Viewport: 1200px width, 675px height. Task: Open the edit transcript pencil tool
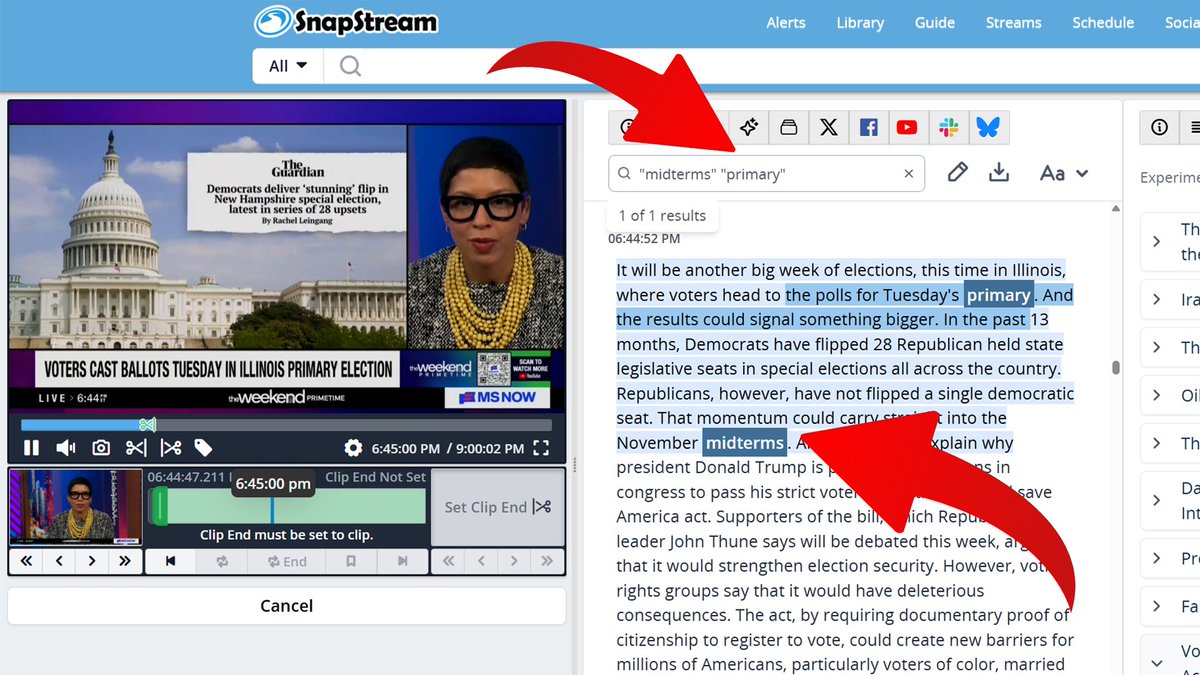click(x=957, y=172)
